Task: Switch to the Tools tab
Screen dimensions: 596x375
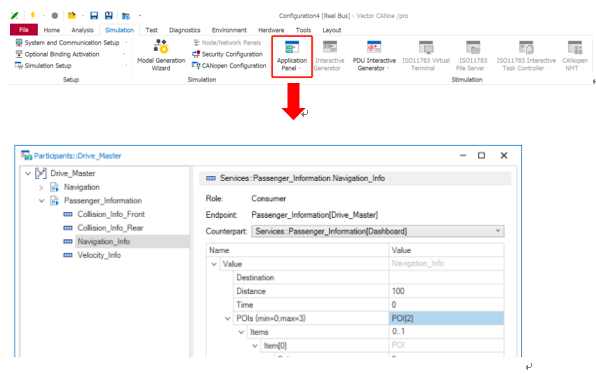Action: point(303,30)
